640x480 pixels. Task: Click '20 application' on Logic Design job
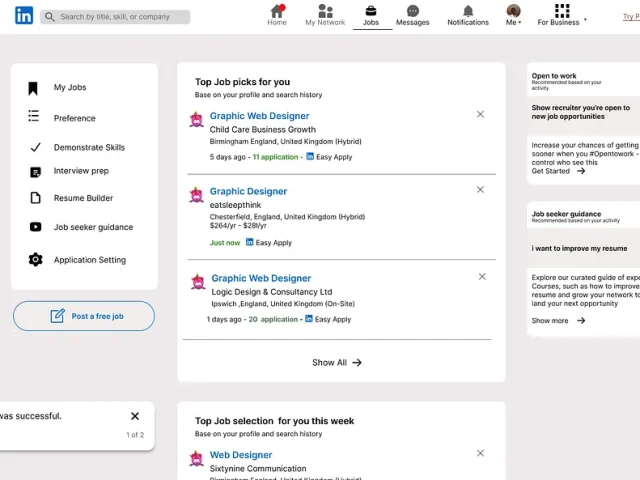coord(273,320)
